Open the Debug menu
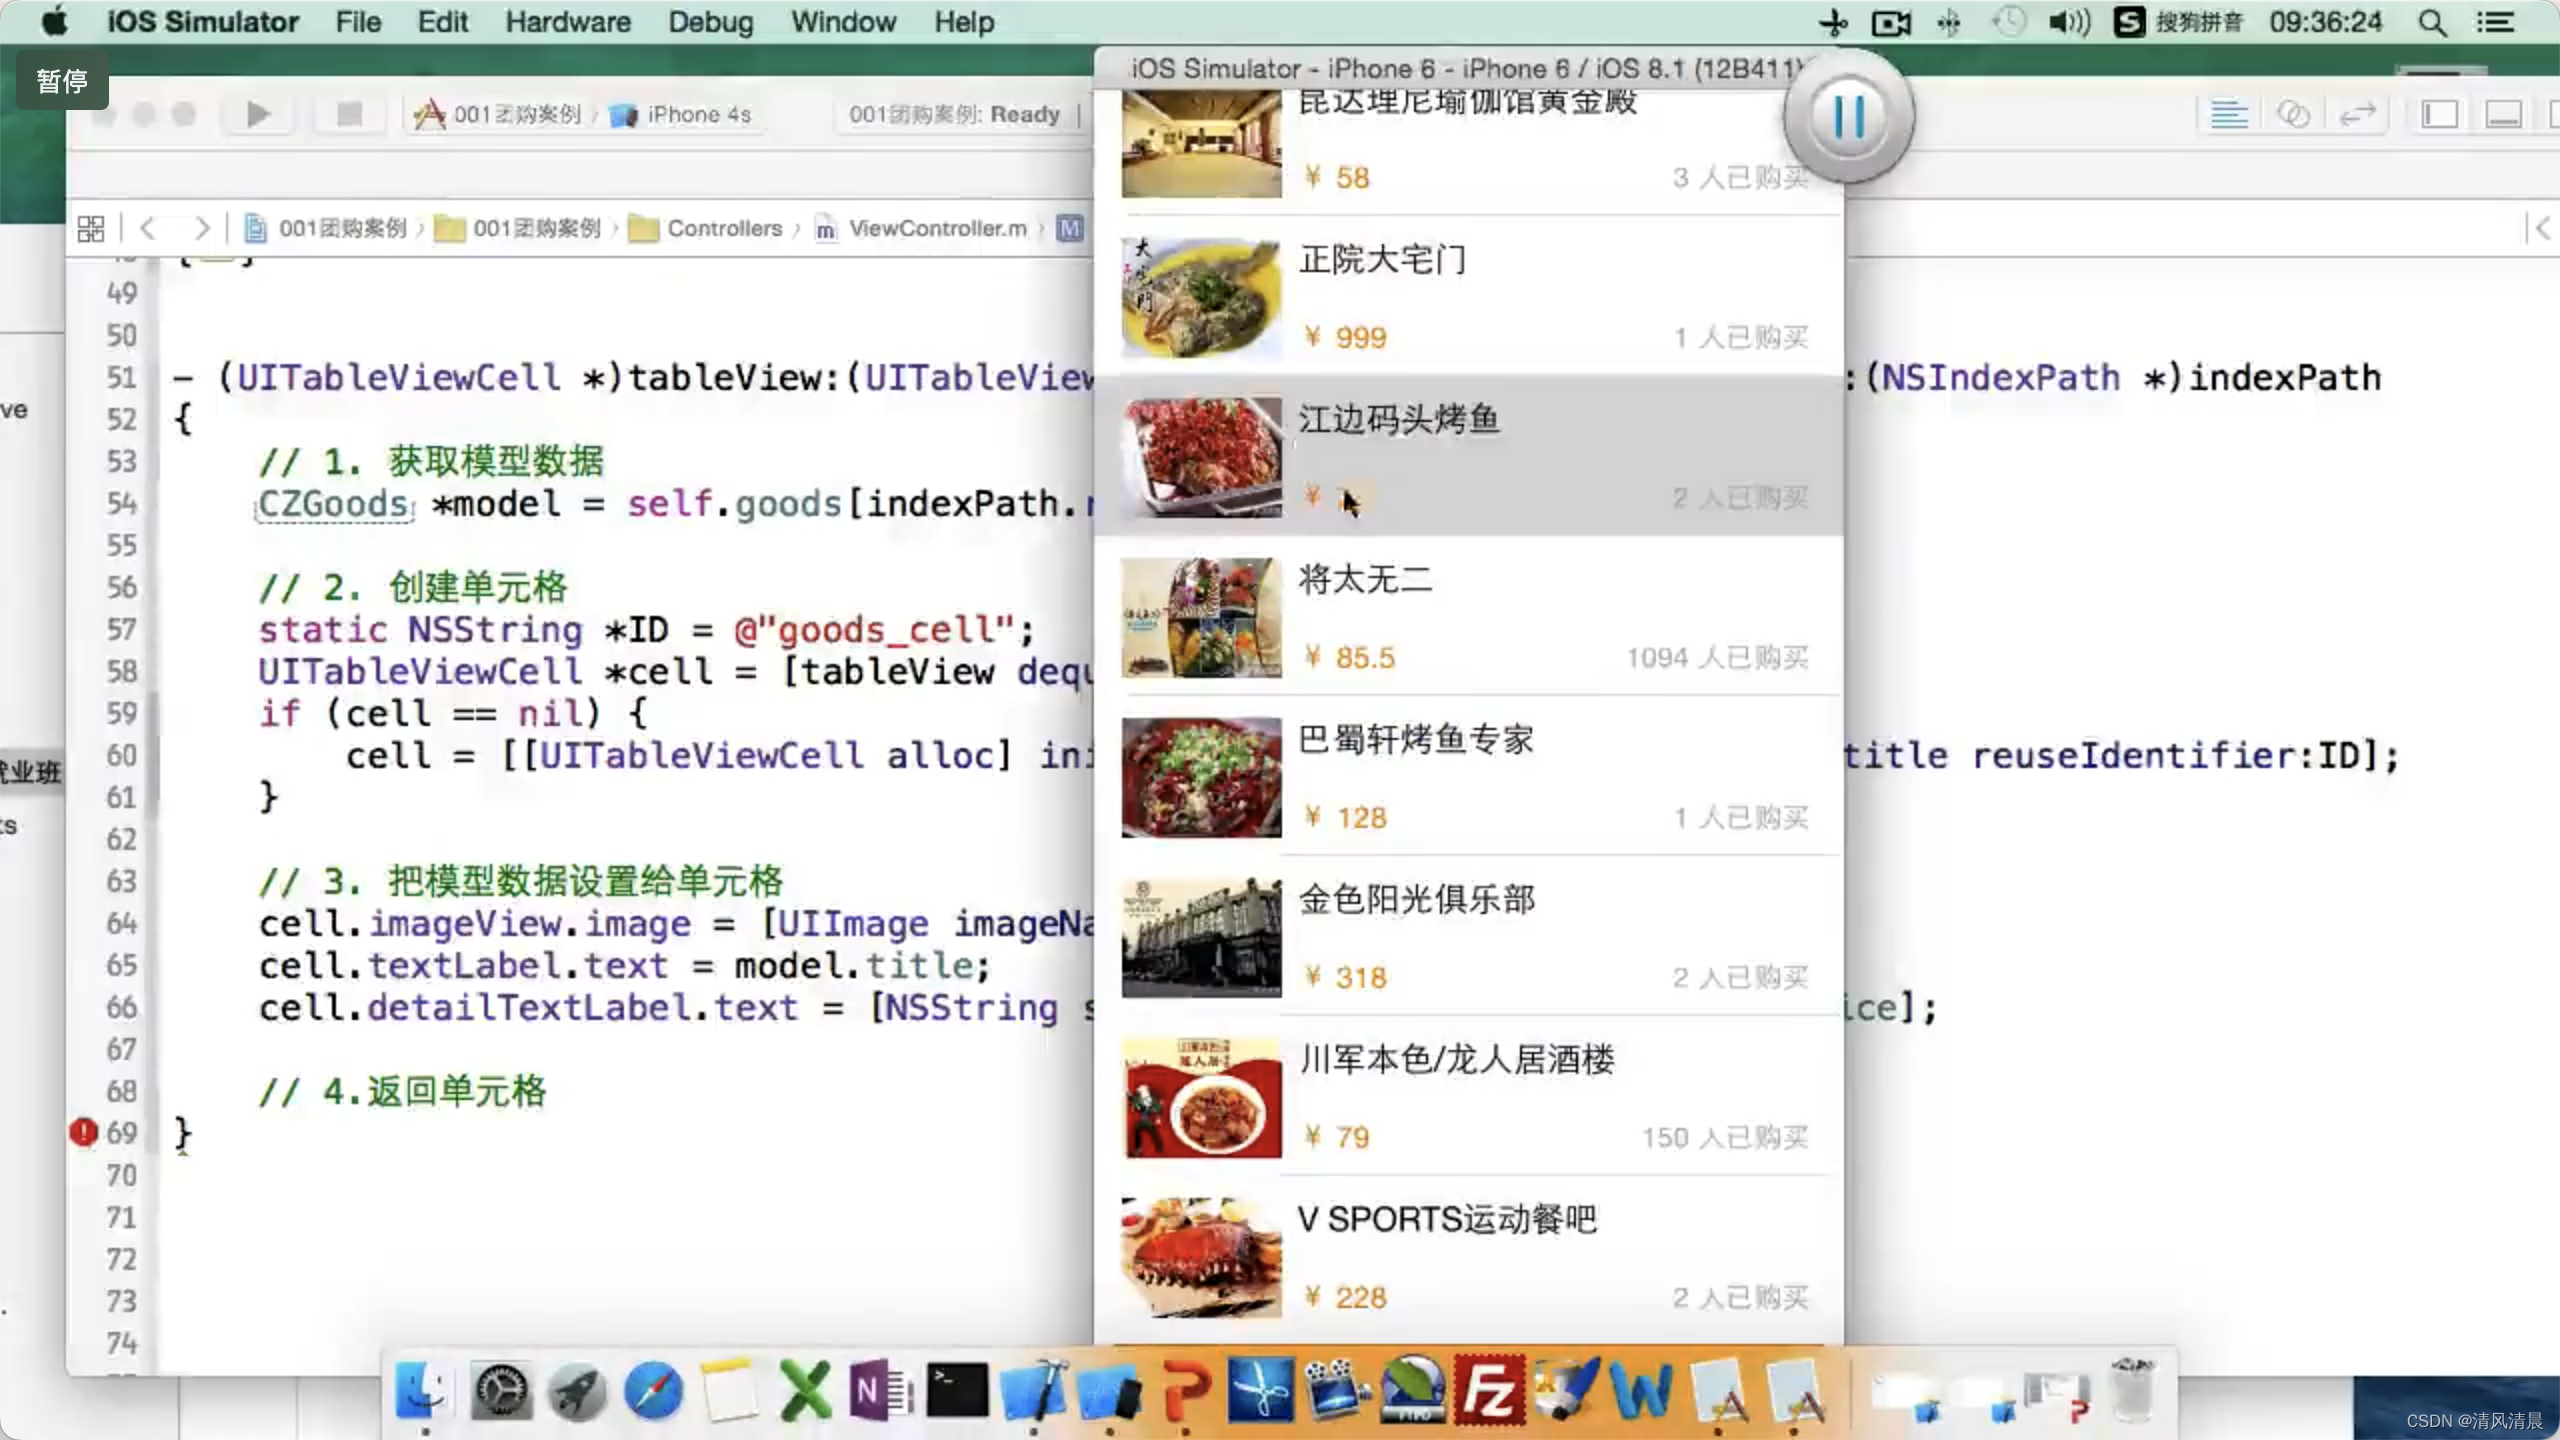This screenshot has width=2560, height=1440. 710,22
